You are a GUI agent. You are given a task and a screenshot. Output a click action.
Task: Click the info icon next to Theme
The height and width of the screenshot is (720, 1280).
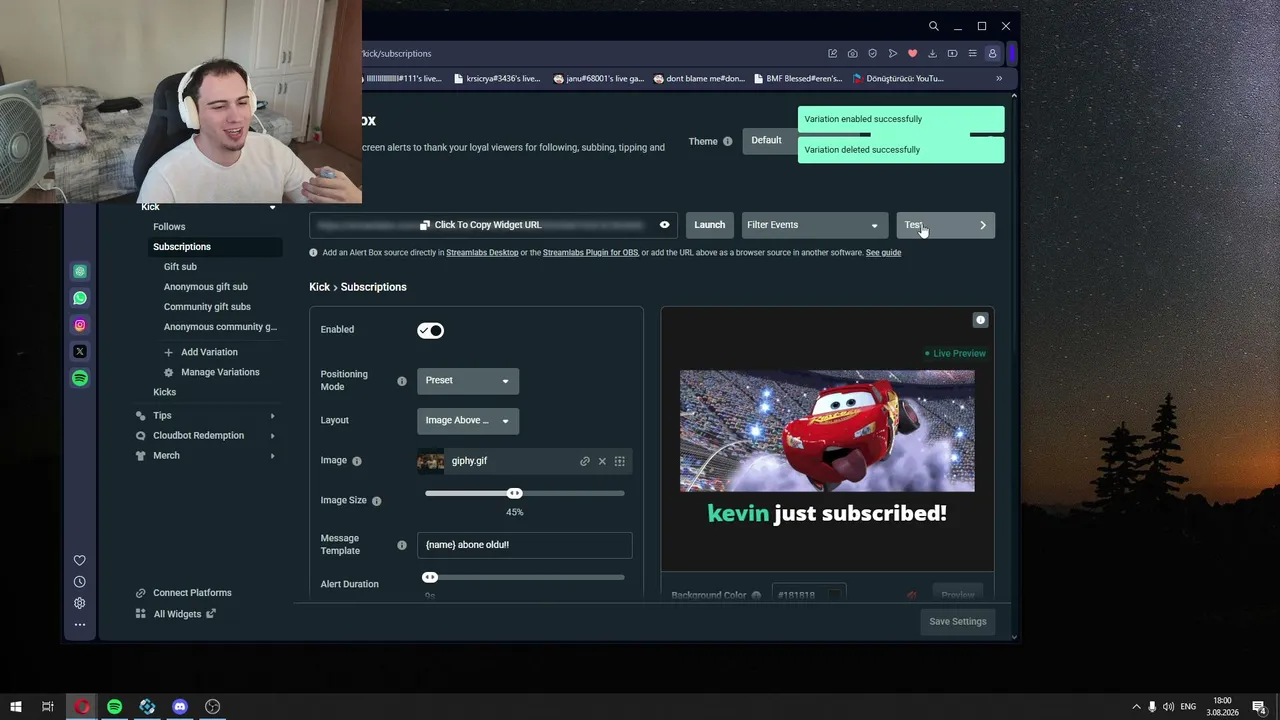tap(728, 141)
